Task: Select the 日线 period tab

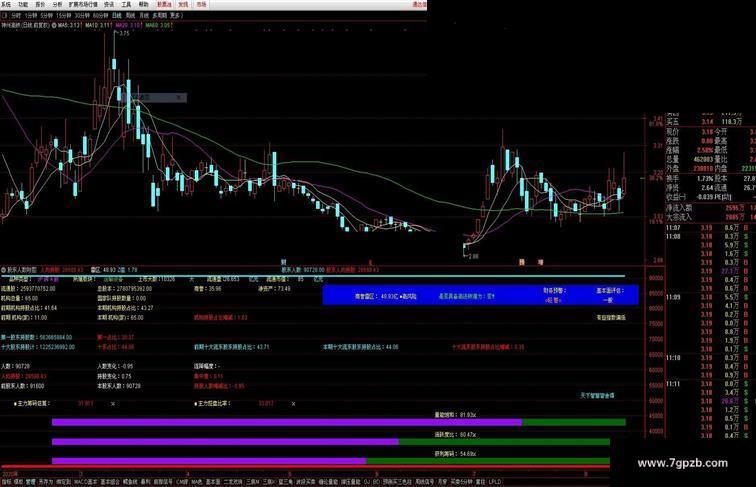Action: [117, 15]
